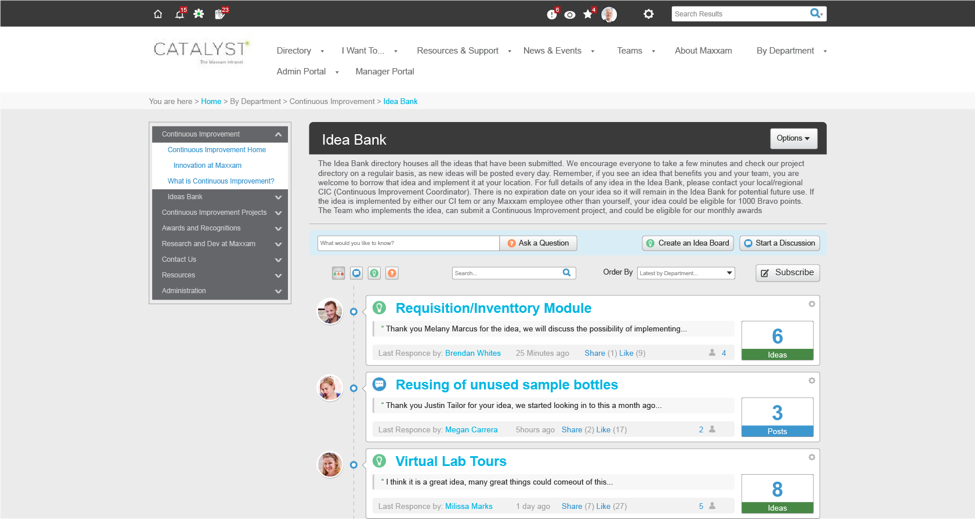Image resolution: width=975 pixels, height=519 pixels.
Task: Click the Catalyst logo
Action: [x=201, y=52]
